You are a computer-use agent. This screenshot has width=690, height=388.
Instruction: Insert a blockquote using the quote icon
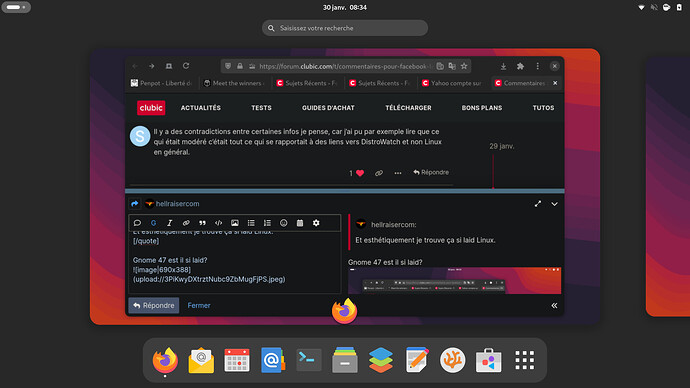coord(202,223)
